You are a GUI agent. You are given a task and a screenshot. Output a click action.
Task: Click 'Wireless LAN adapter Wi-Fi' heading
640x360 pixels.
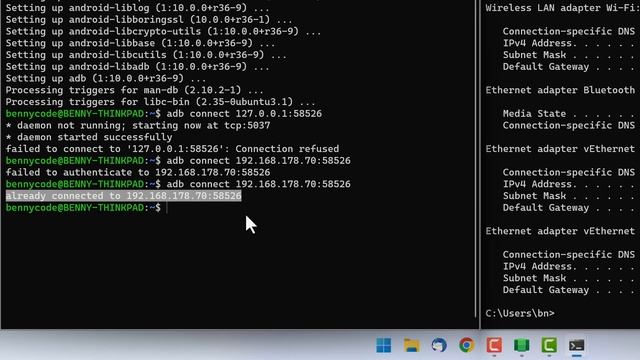[x=562, y=8]
